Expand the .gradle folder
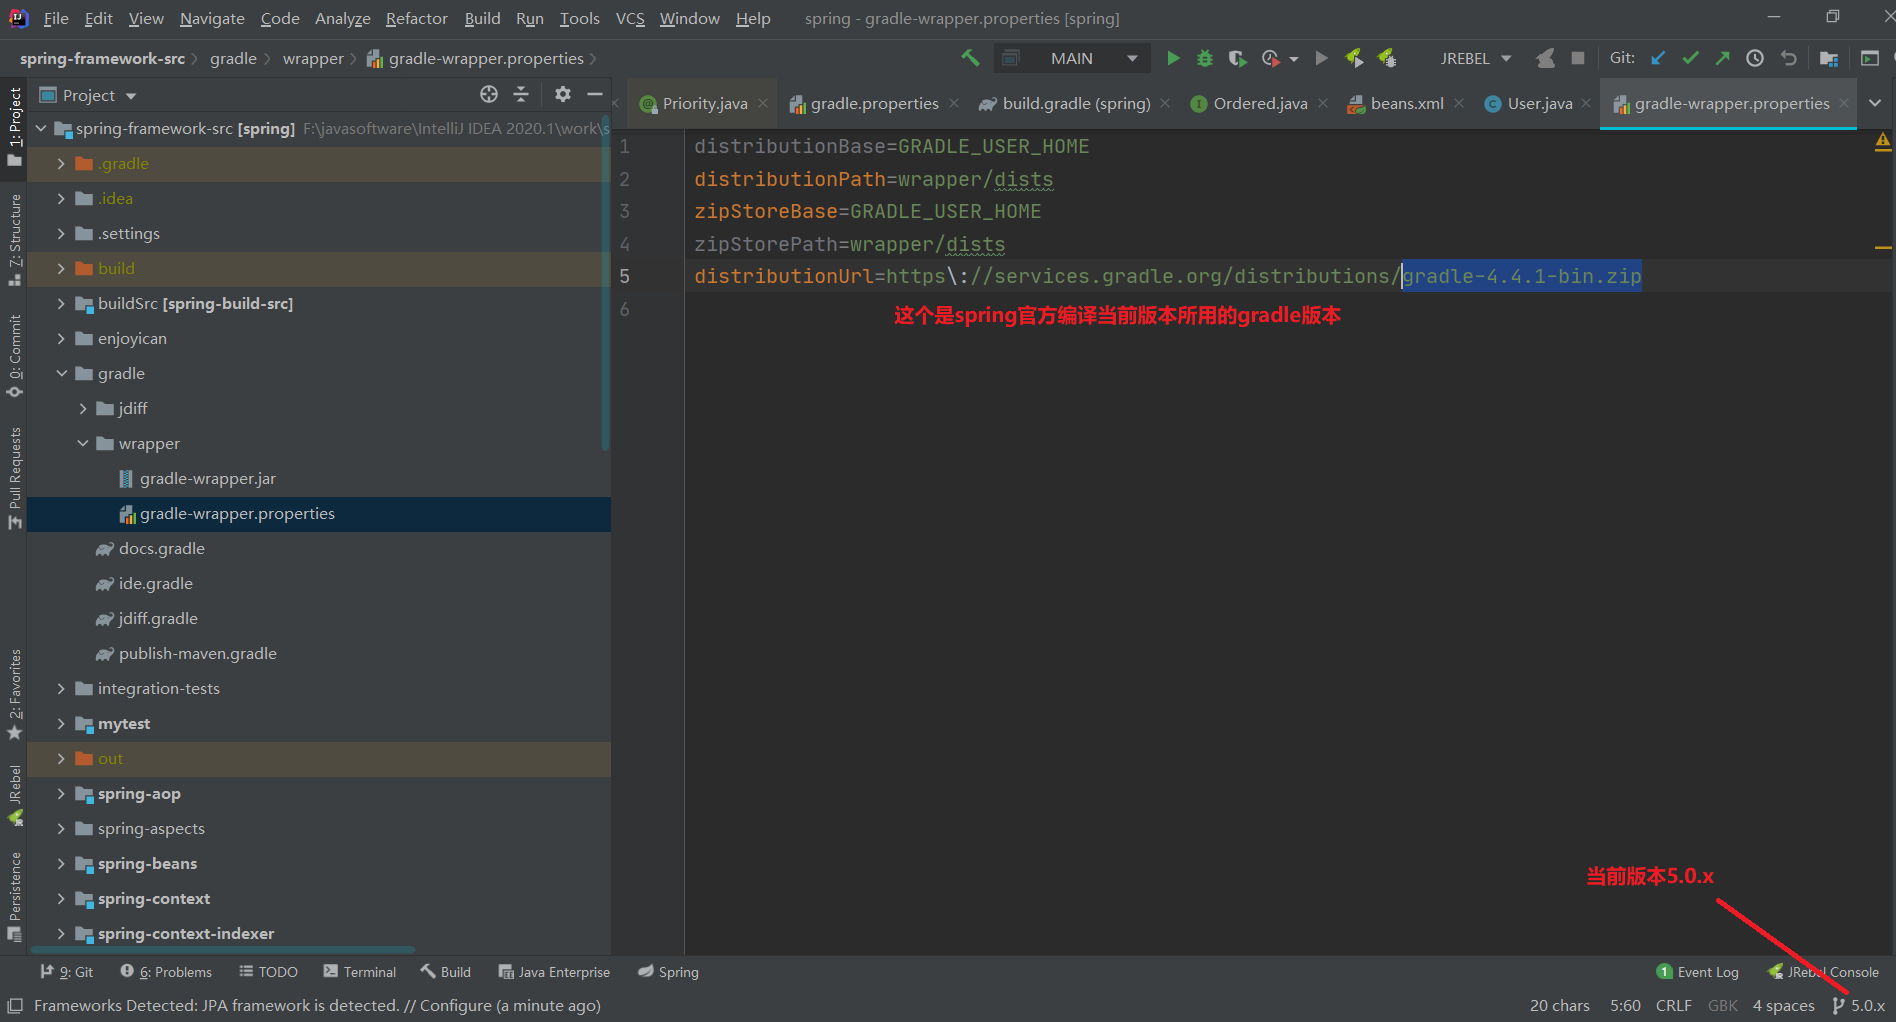 pos(61,163)
